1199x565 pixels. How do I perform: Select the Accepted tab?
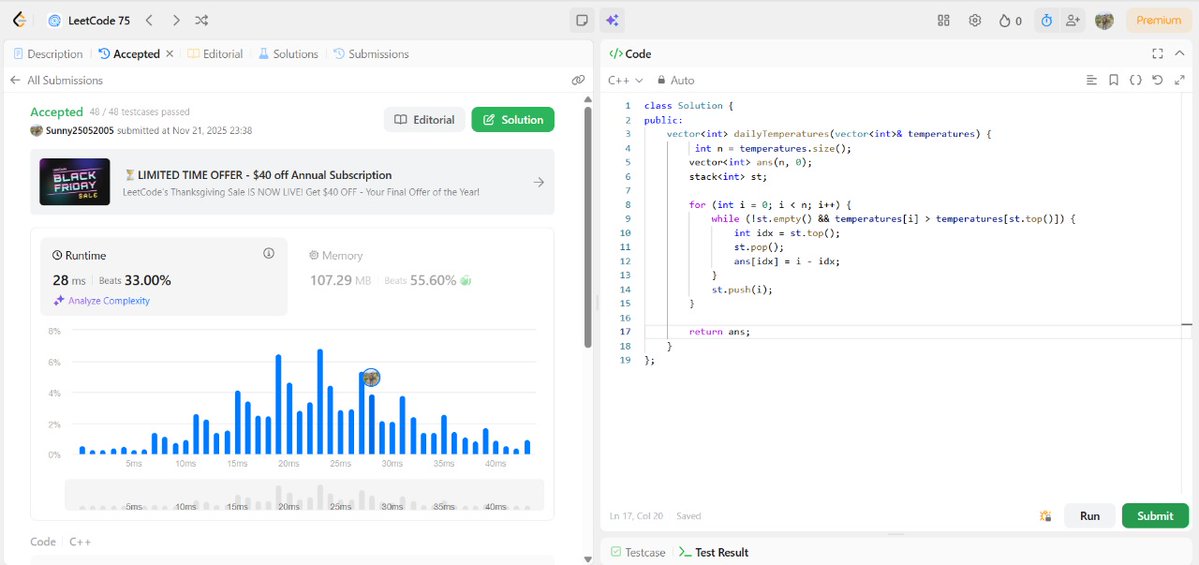tap(129, 54)
